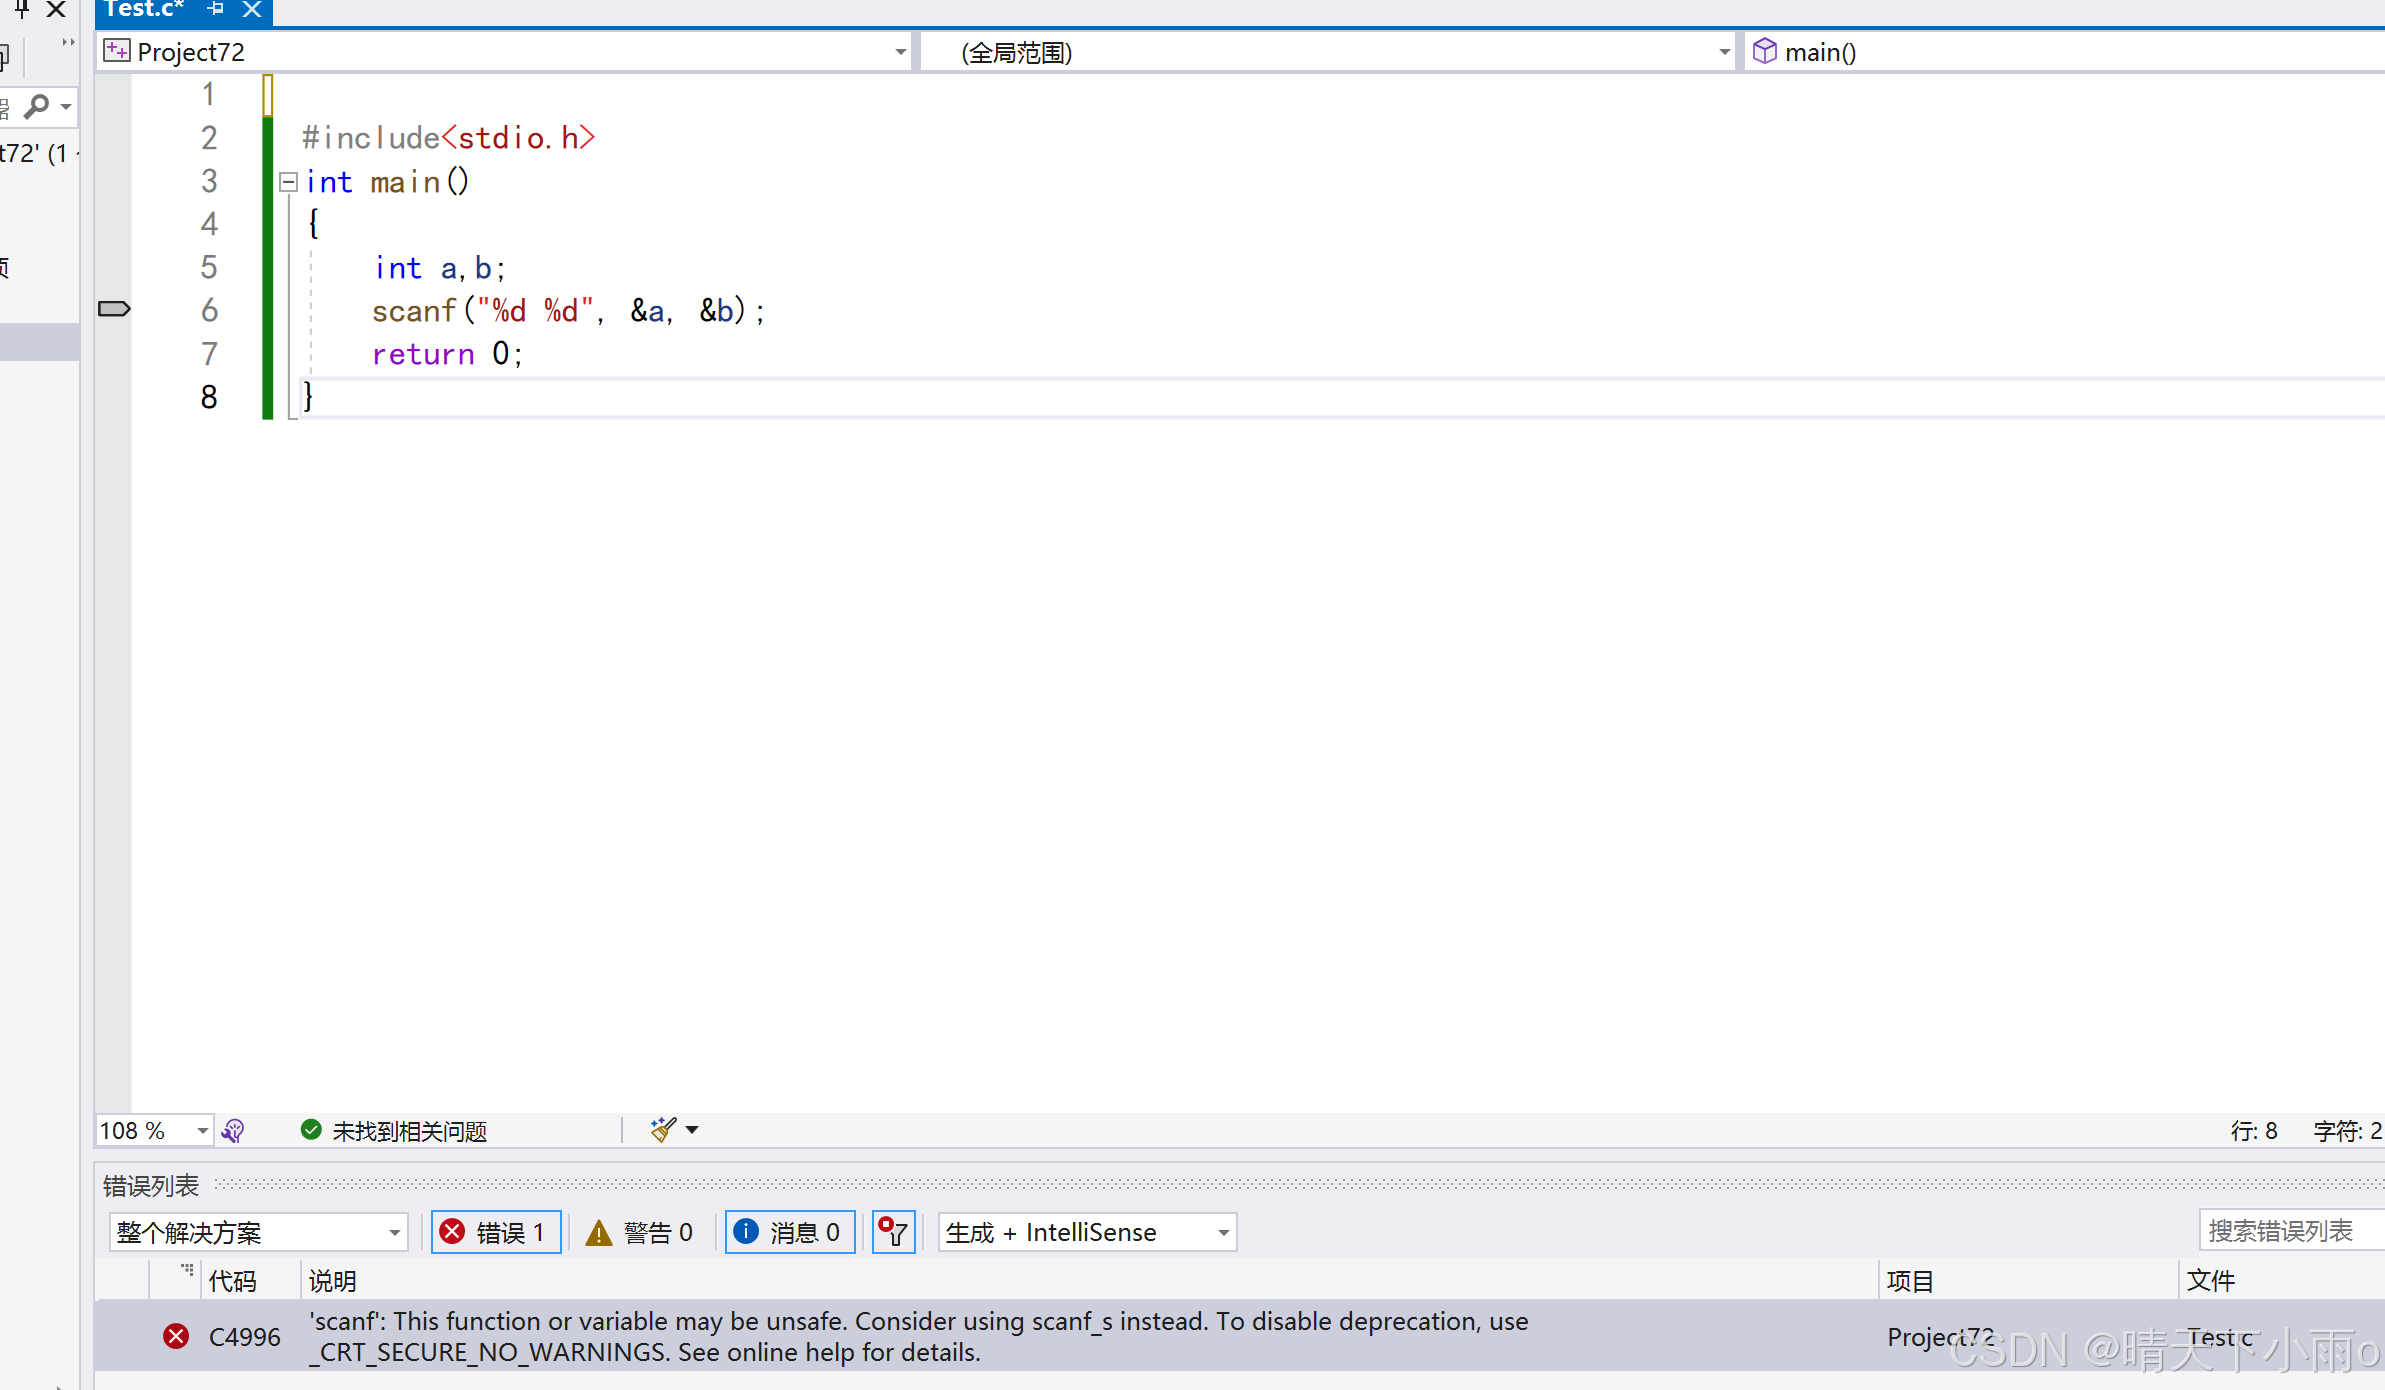Click the Project72 project icon

[x=117, y=51]
